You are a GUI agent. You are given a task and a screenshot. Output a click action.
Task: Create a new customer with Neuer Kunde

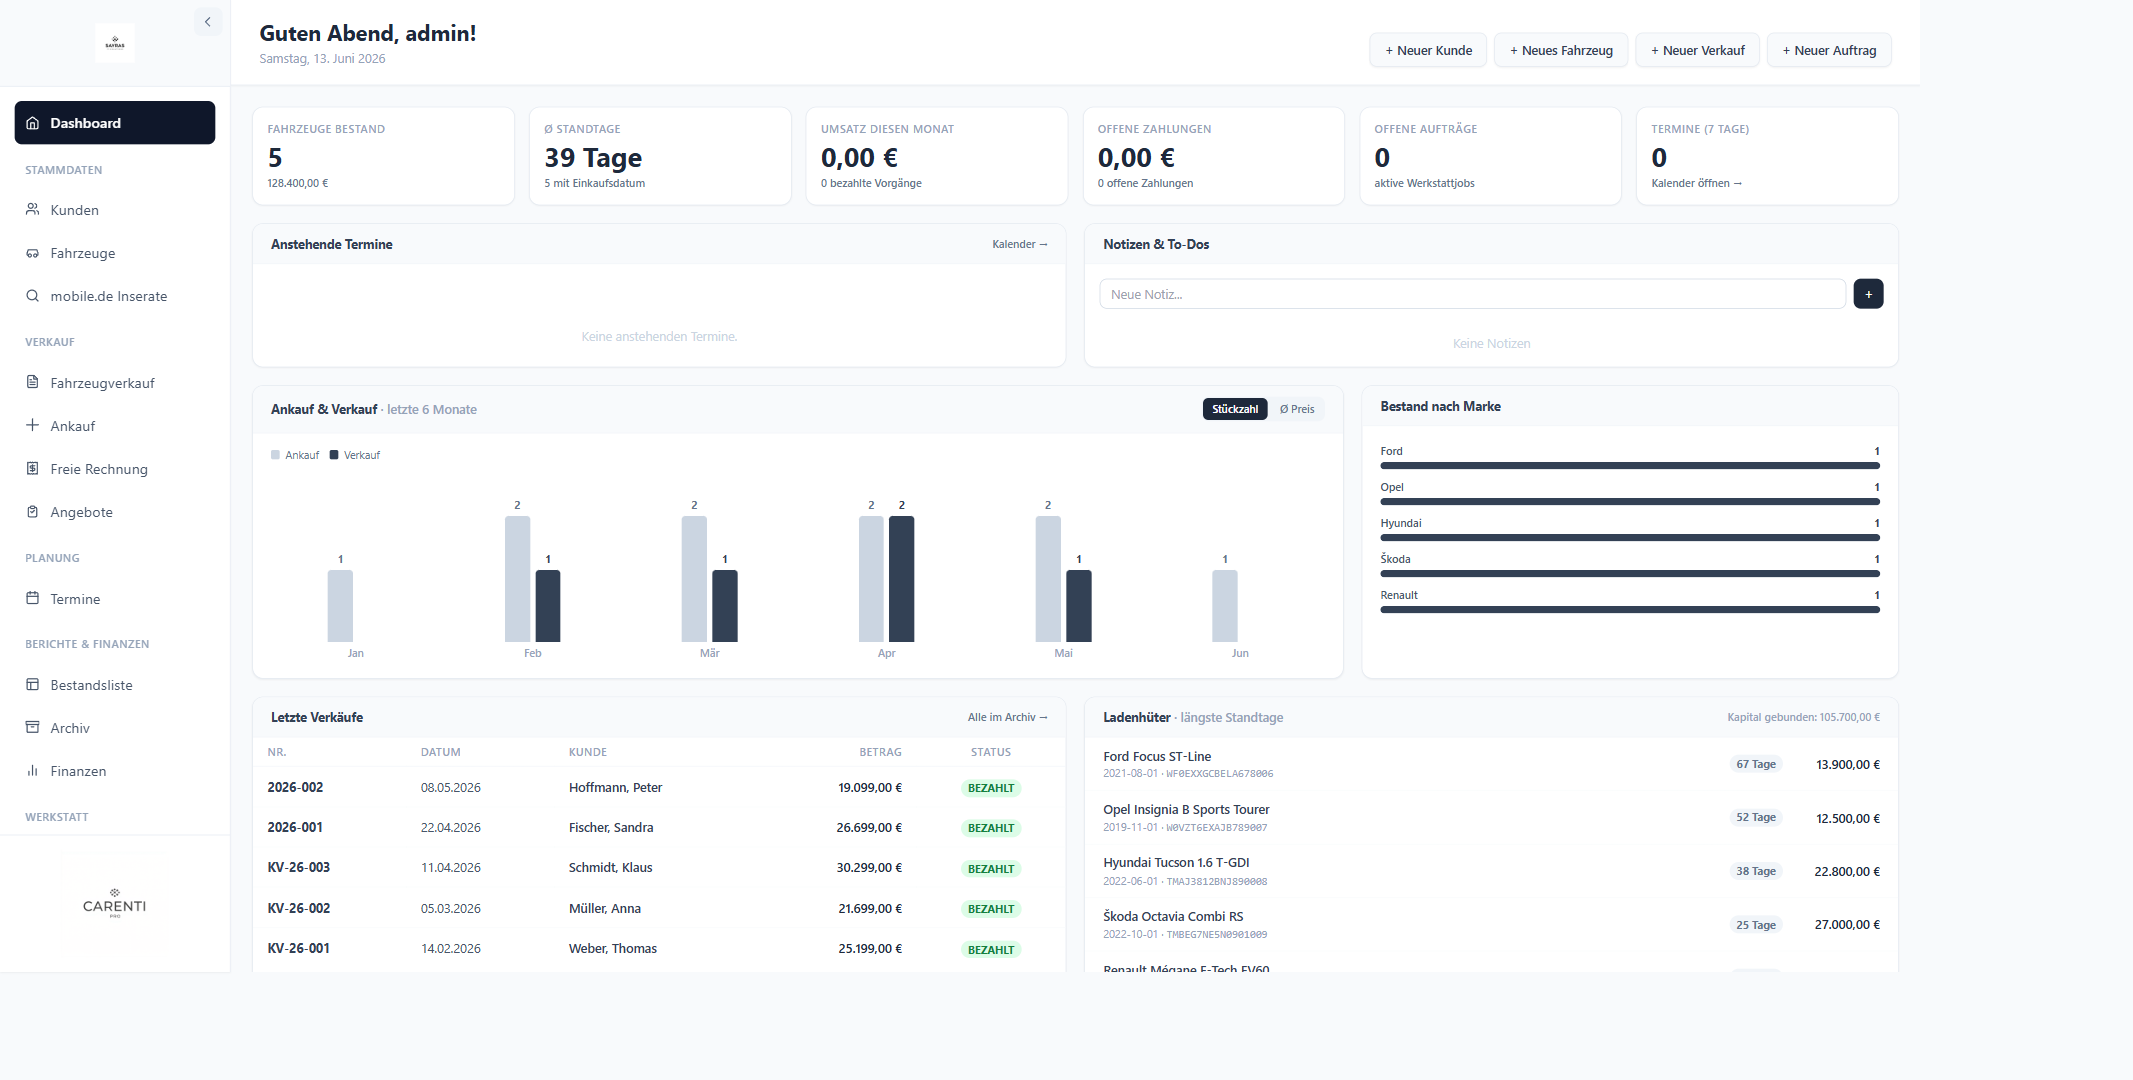1428,50
